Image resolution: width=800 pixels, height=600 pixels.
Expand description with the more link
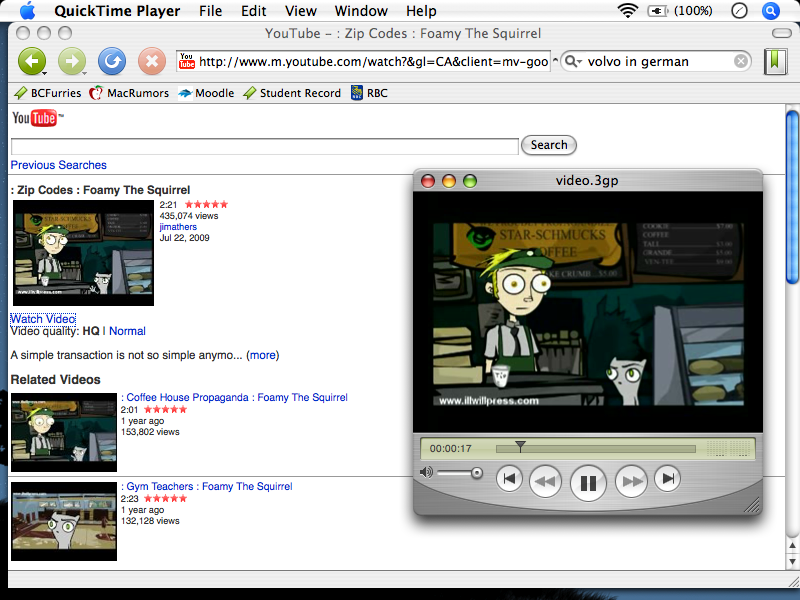point(263,355)
